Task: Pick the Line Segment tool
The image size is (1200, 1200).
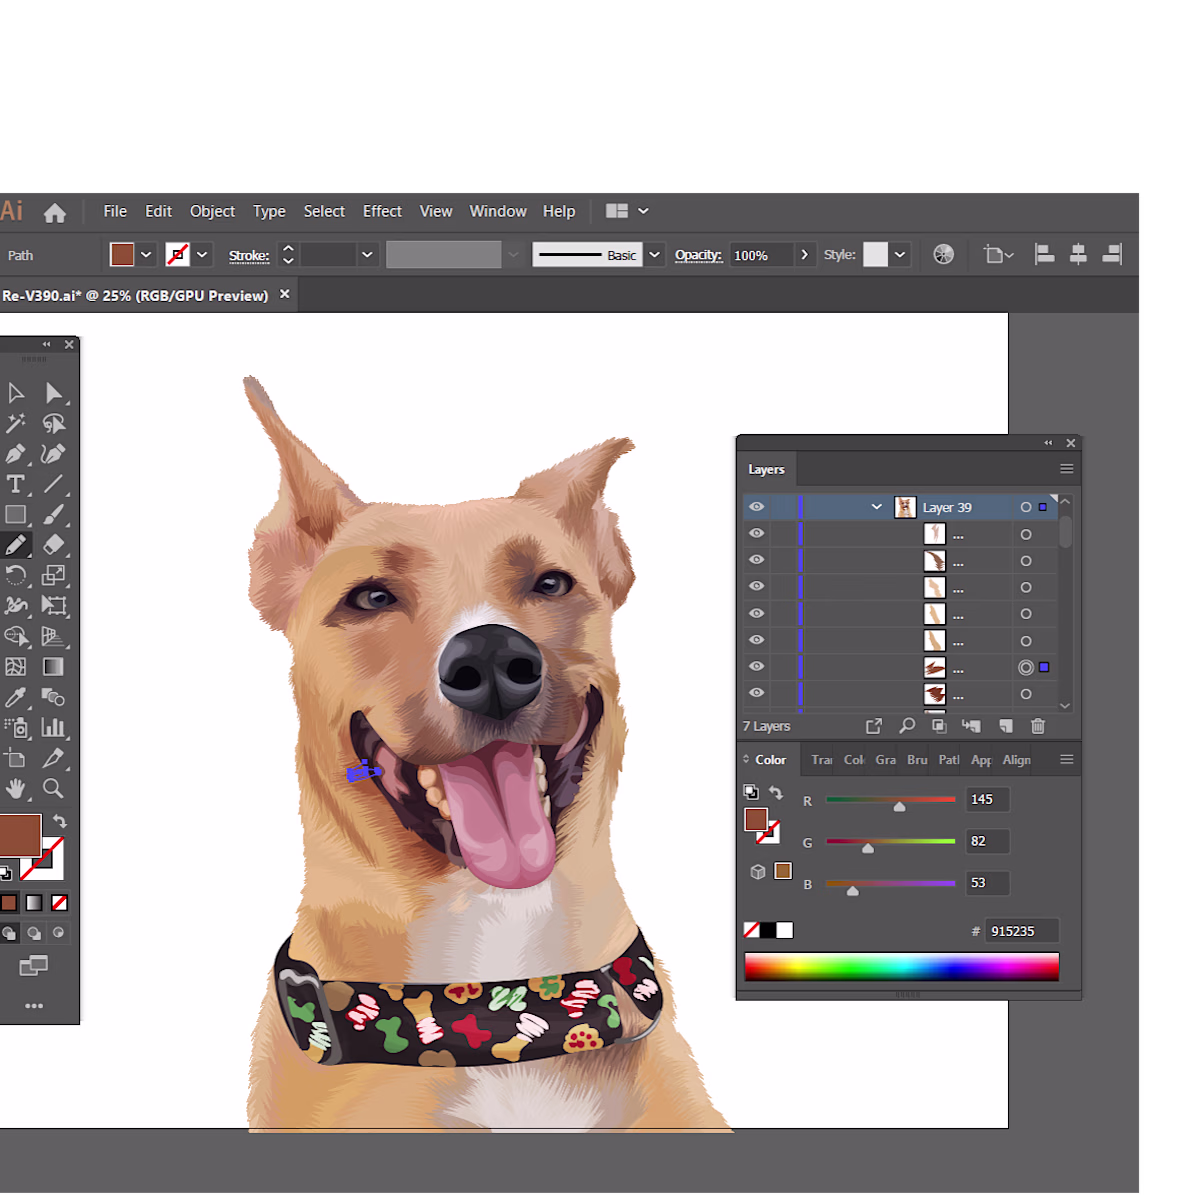Action: 54,484
